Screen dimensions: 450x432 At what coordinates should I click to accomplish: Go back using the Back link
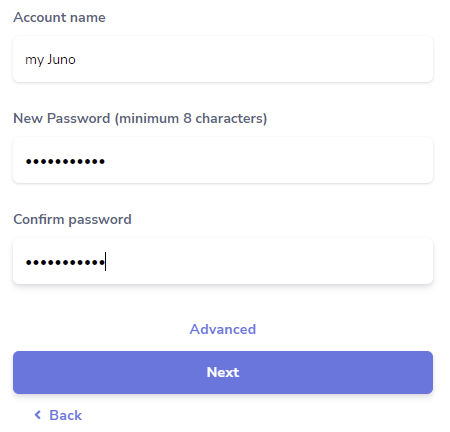[58, 415]
